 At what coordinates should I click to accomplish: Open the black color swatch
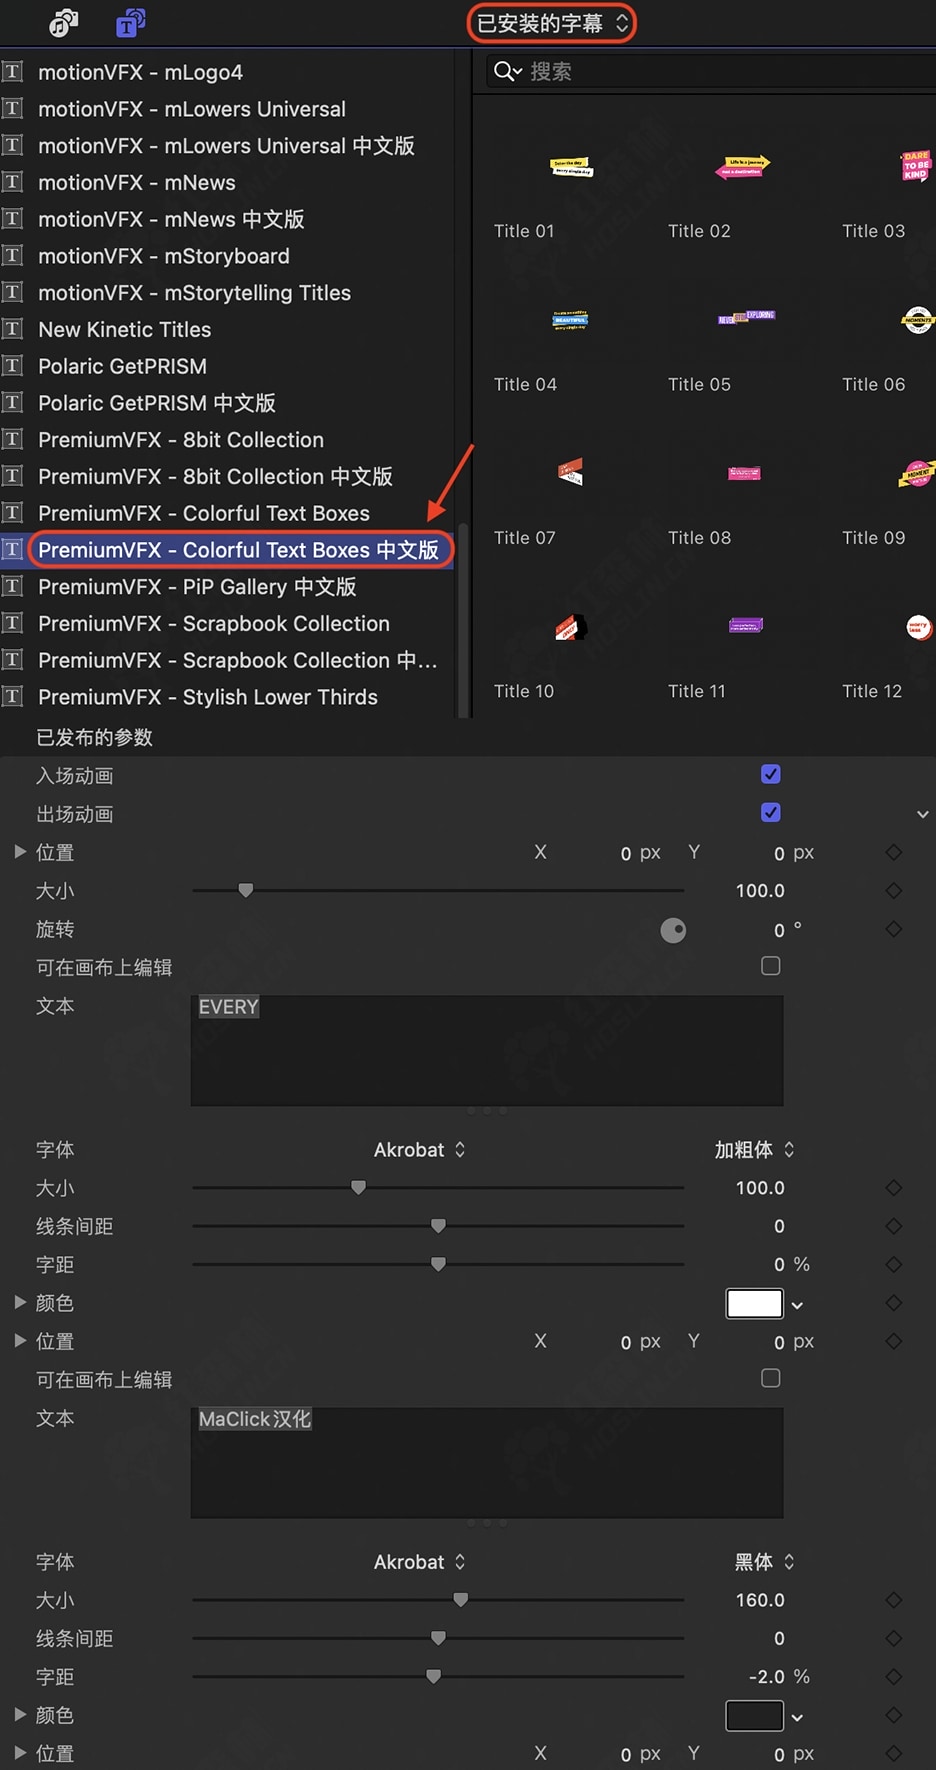click(x=754, y=1716)
